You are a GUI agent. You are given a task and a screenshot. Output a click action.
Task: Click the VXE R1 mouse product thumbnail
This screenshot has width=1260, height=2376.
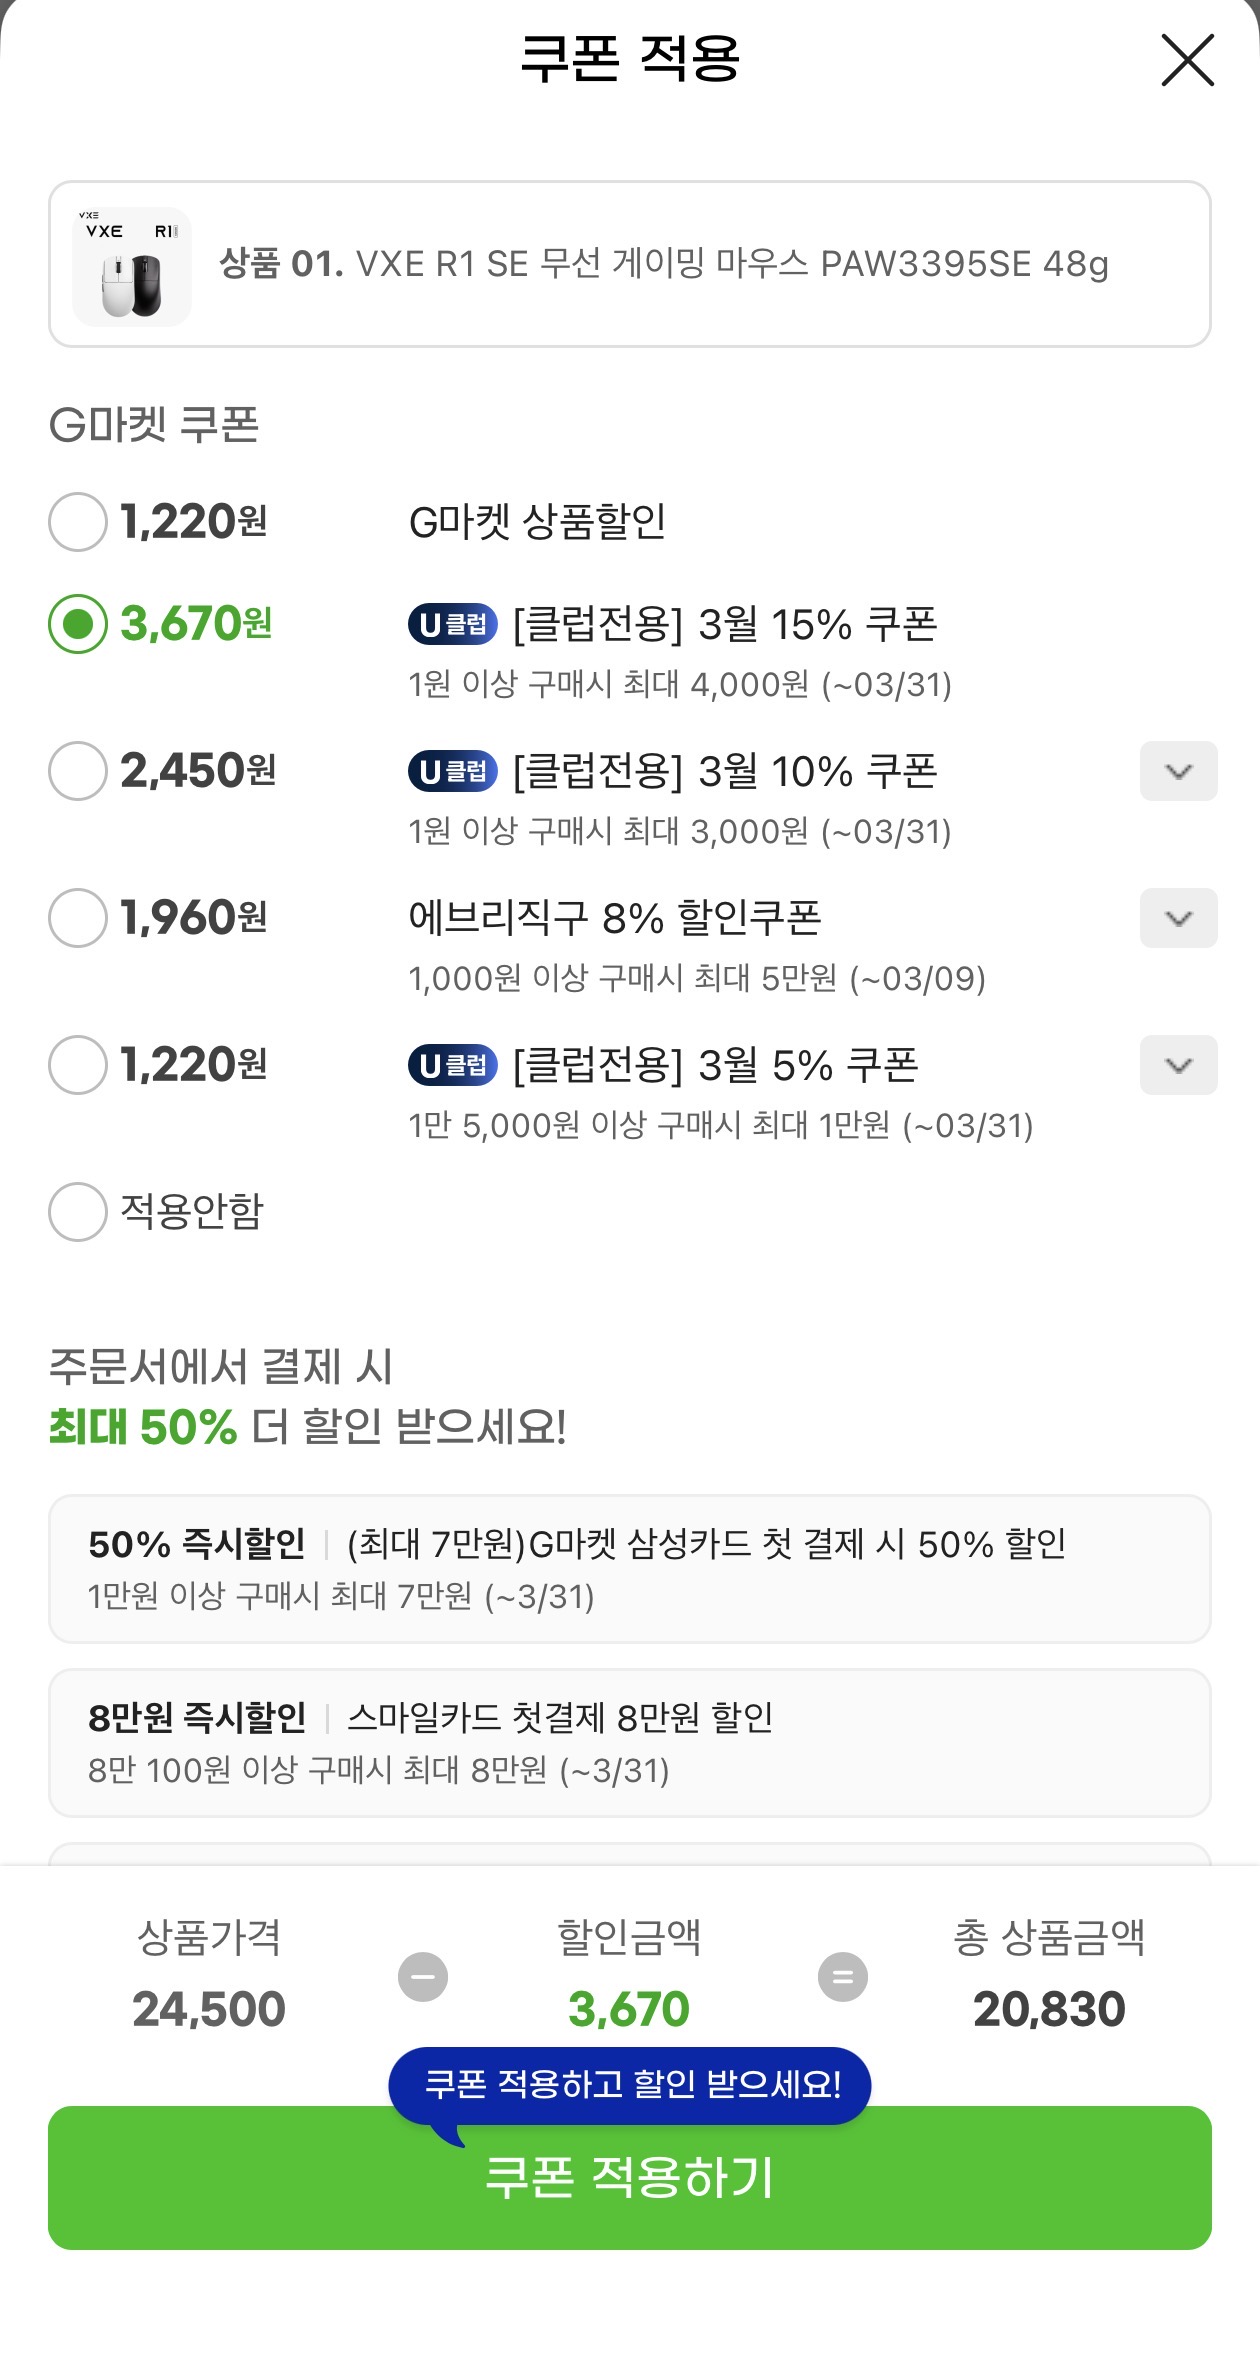click(131, 264)
